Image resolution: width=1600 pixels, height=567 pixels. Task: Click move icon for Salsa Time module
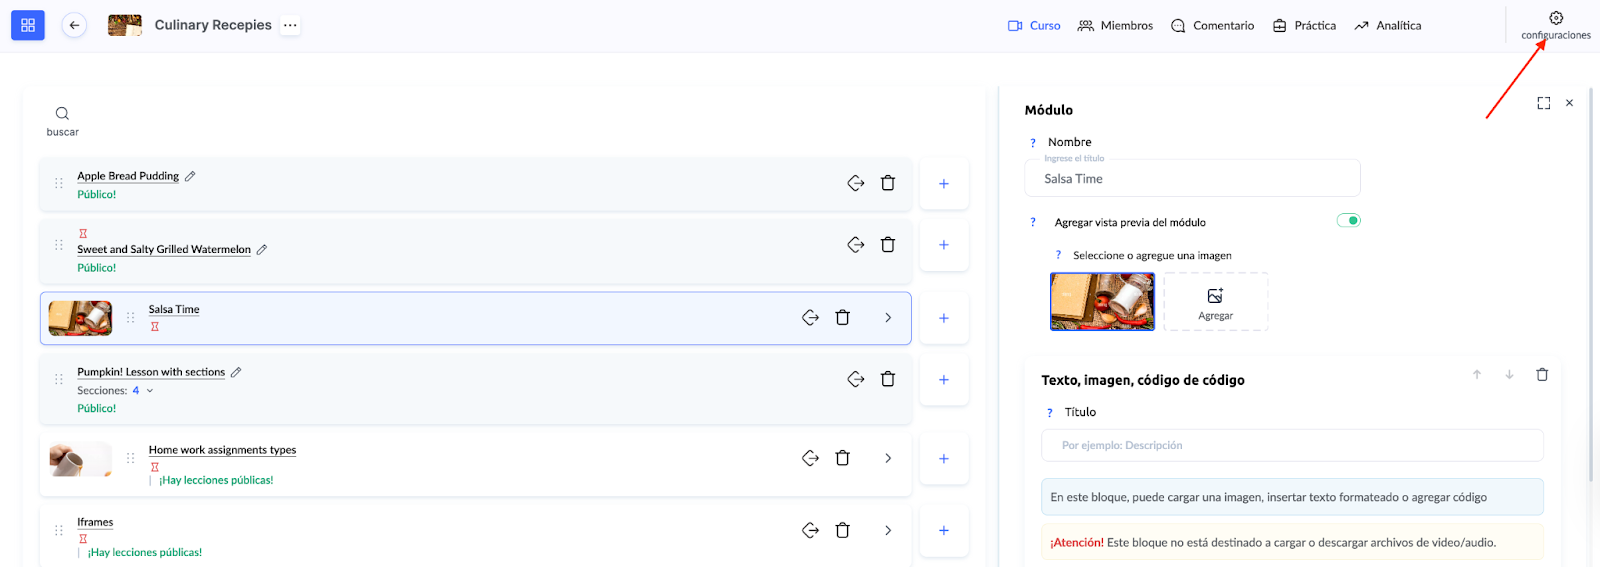tap(810, 317)
